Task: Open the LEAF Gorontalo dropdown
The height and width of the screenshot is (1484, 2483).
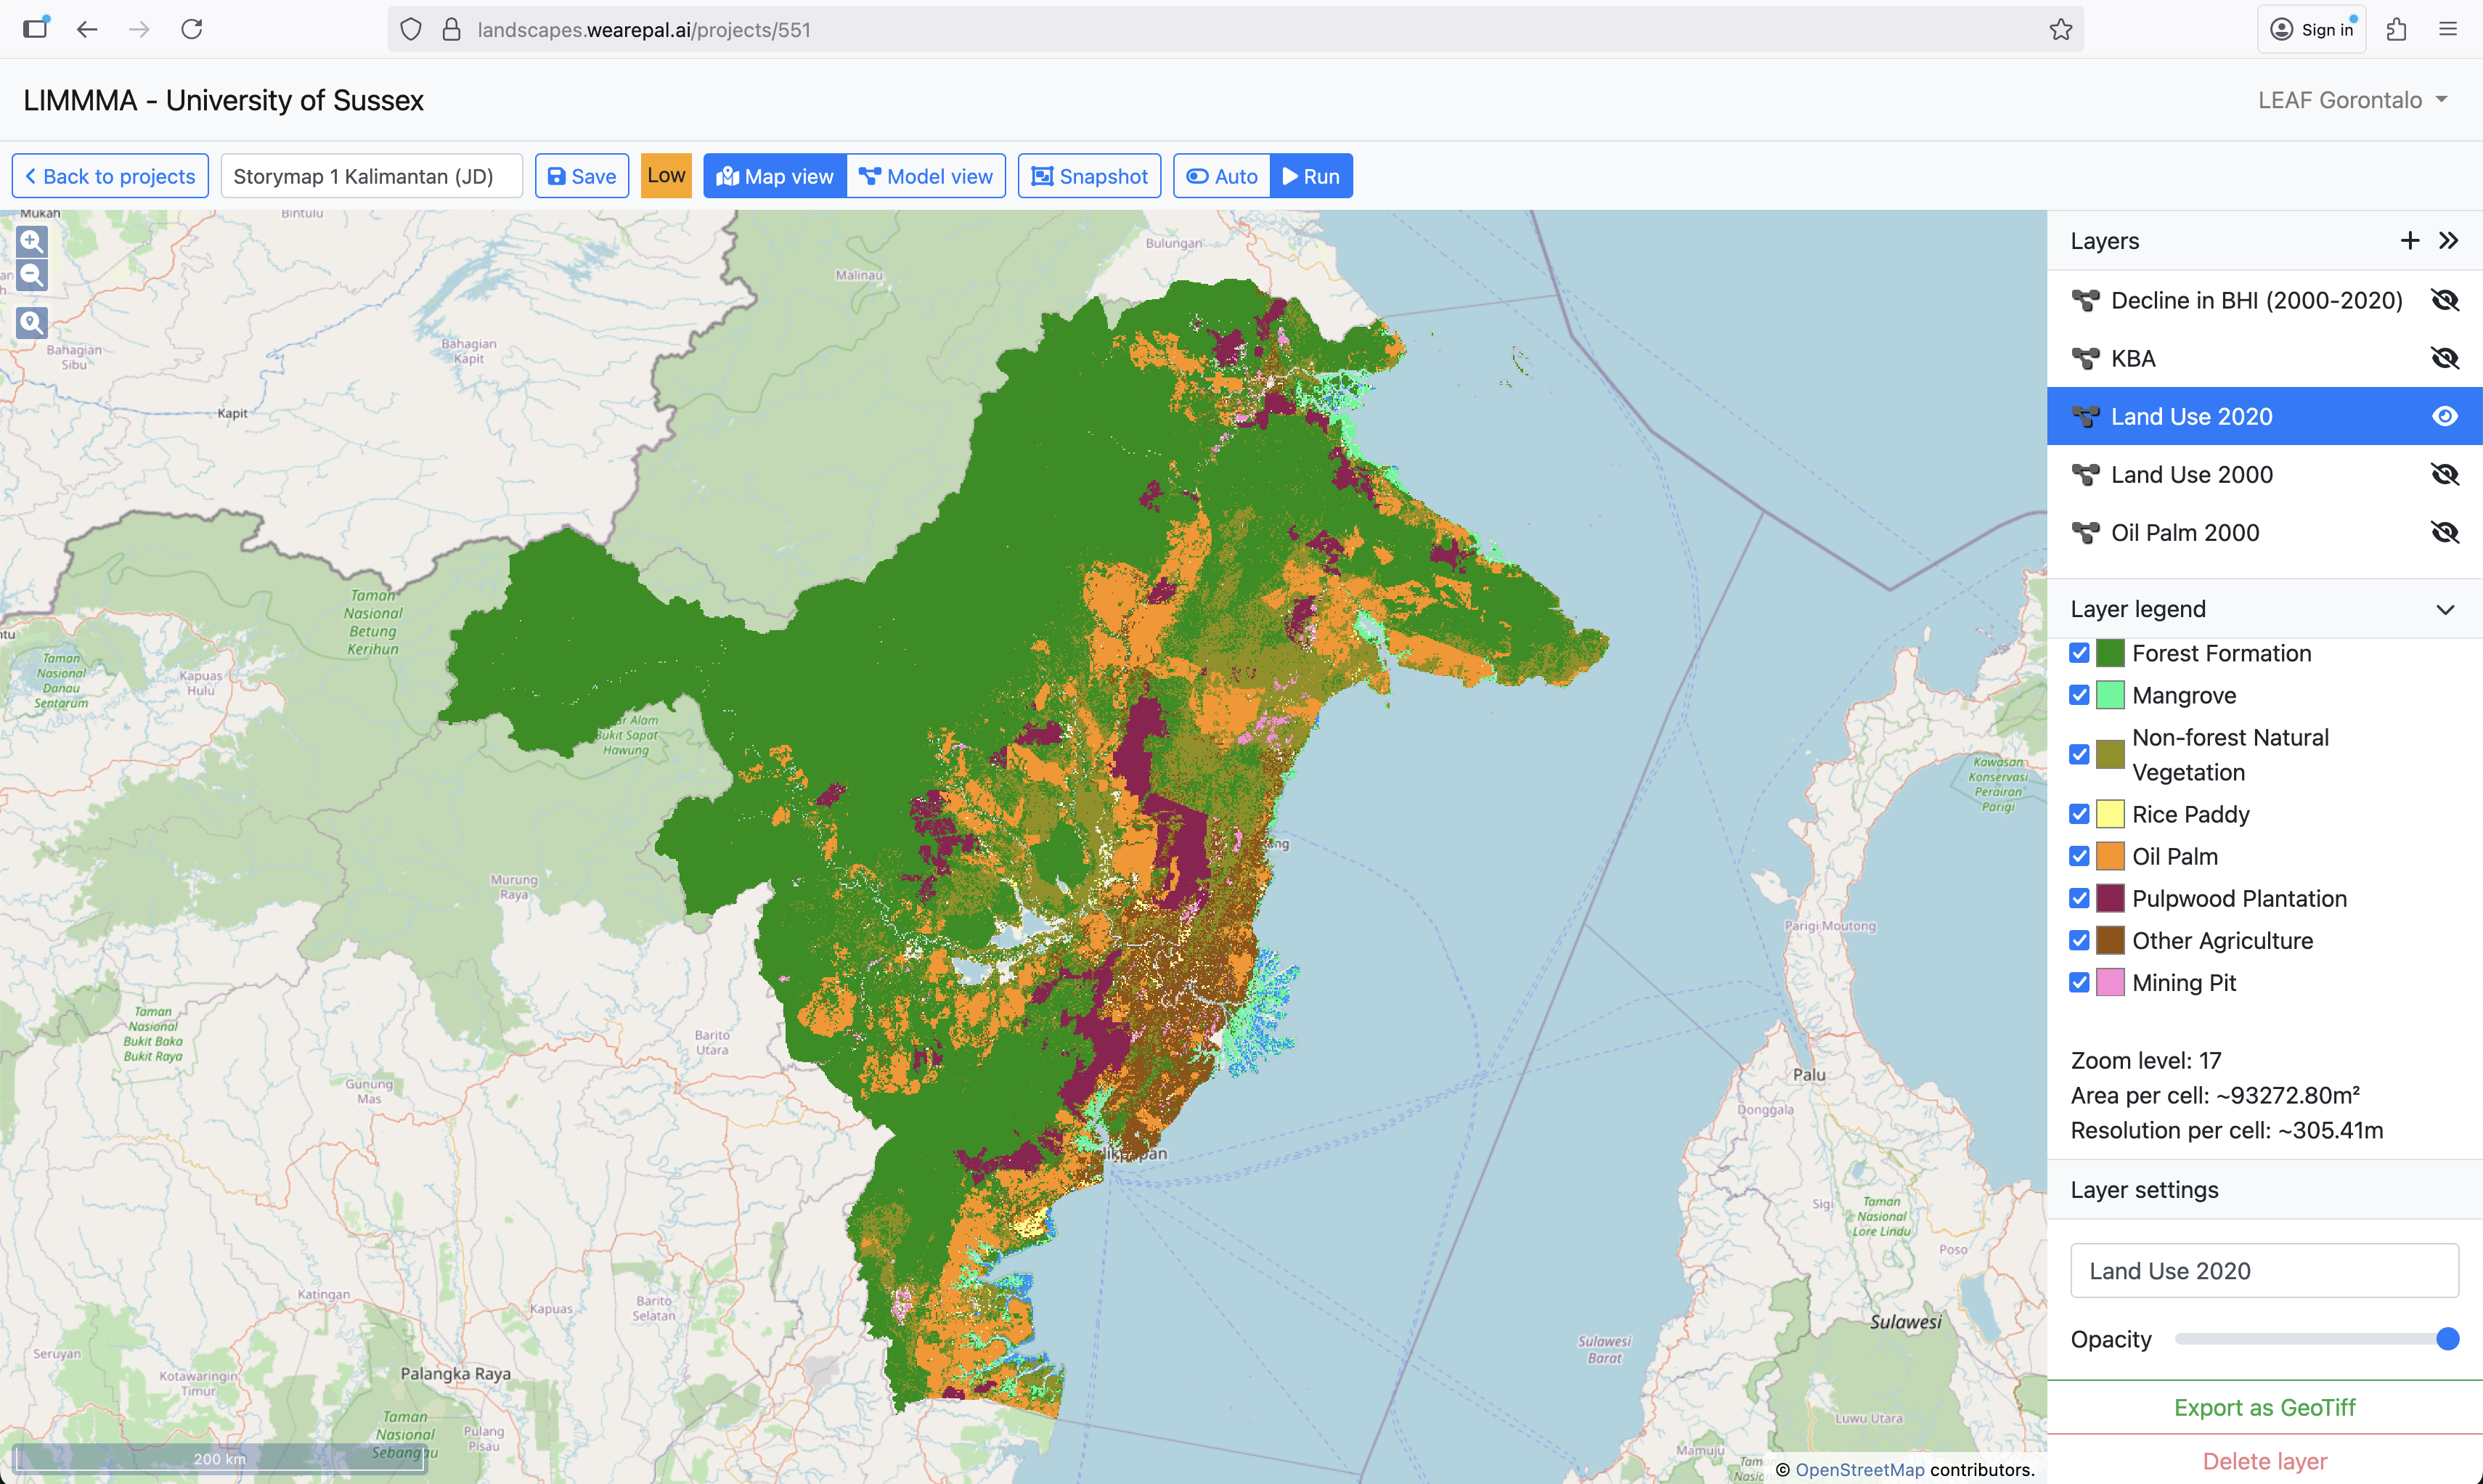Action: point(2352,100)
